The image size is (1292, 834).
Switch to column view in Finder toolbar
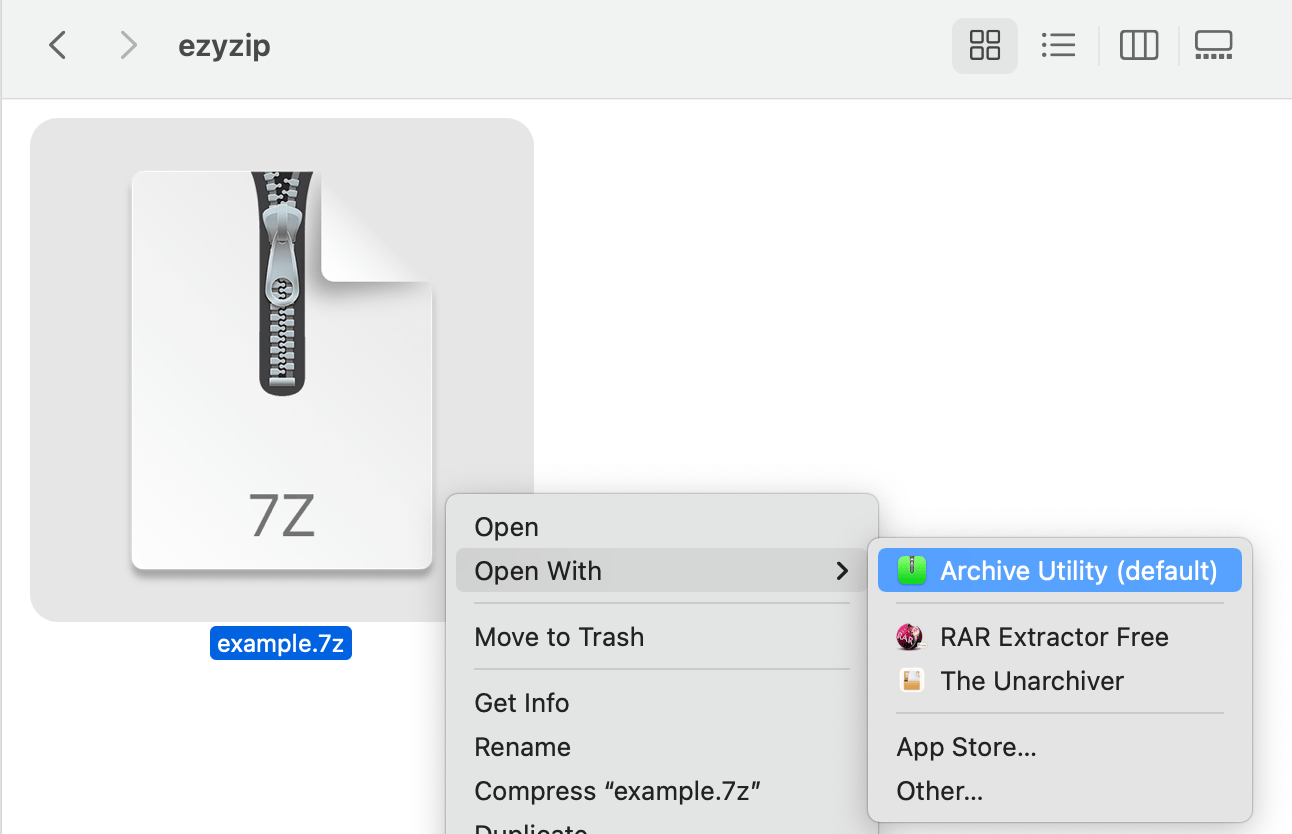coord(1138,45)
